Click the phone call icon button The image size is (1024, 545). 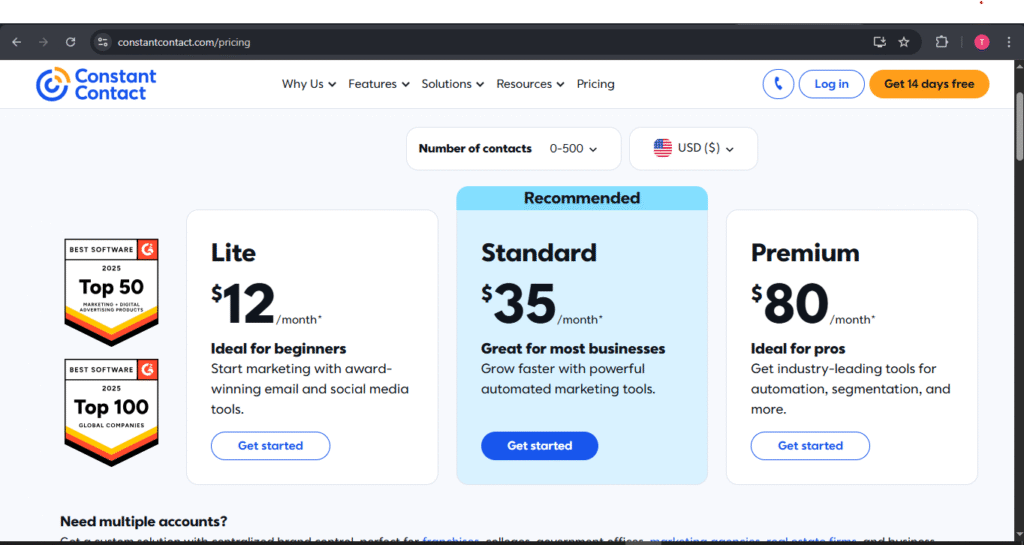point(778,84)
